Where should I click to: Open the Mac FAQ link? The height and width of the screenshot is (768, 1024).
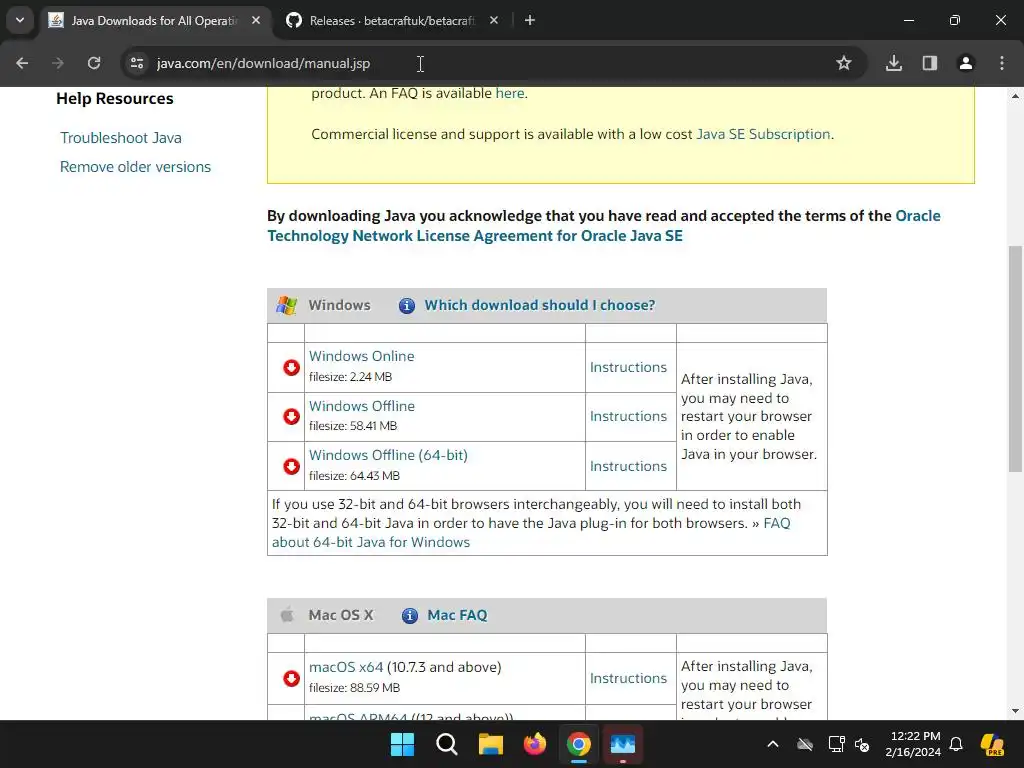(457, 616)
